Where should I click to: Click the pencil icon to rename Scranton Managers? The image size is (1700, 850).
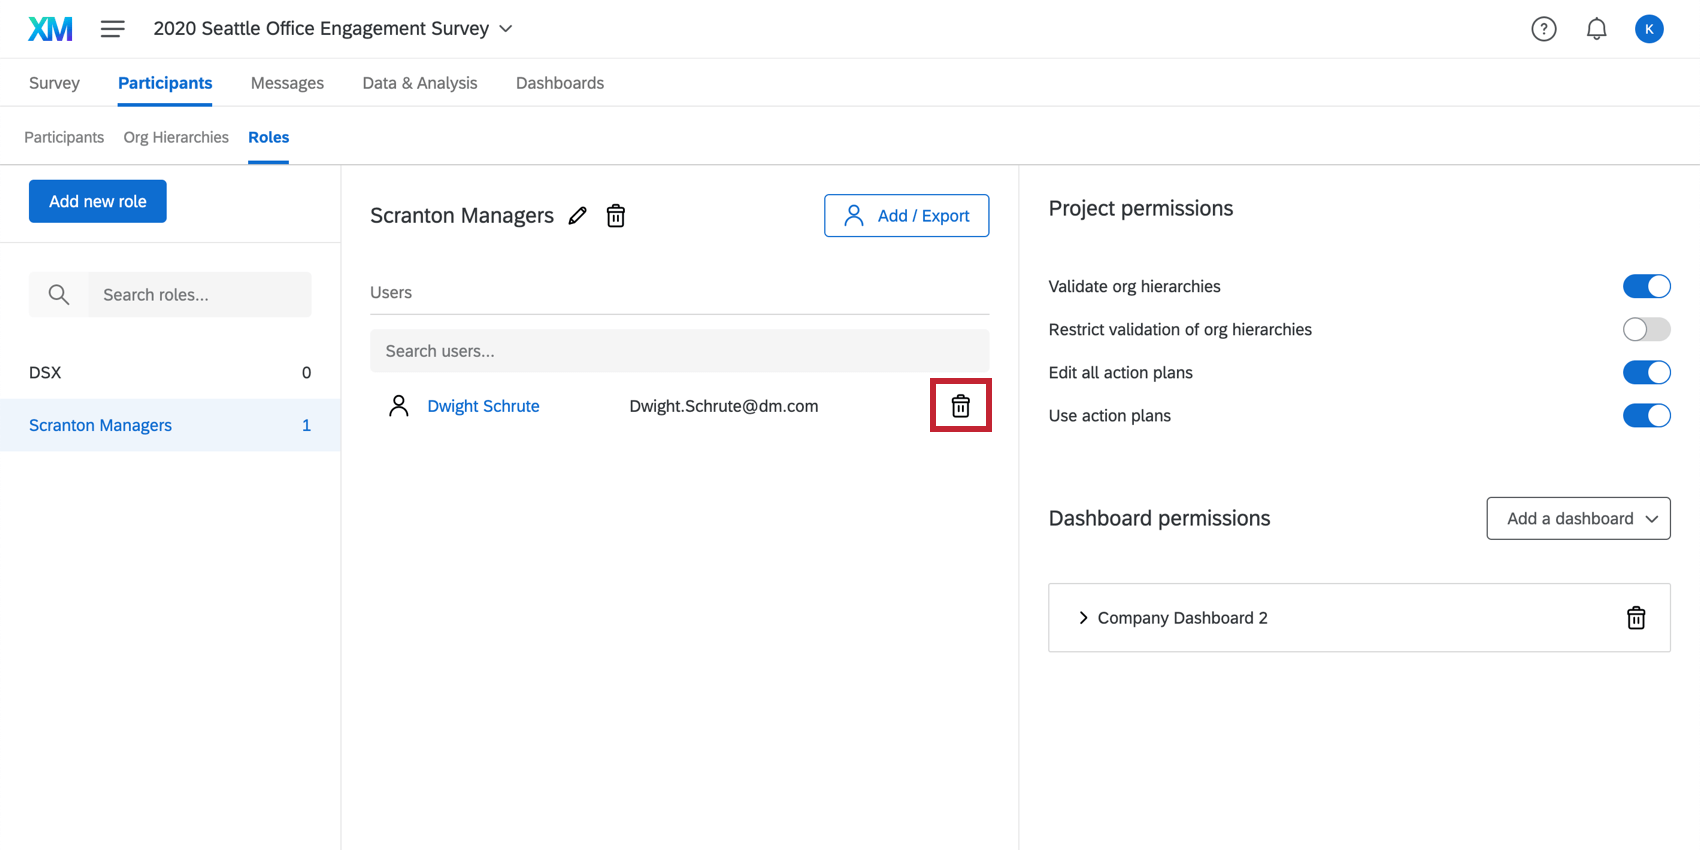pyautogui.click(x=578, y=216)
